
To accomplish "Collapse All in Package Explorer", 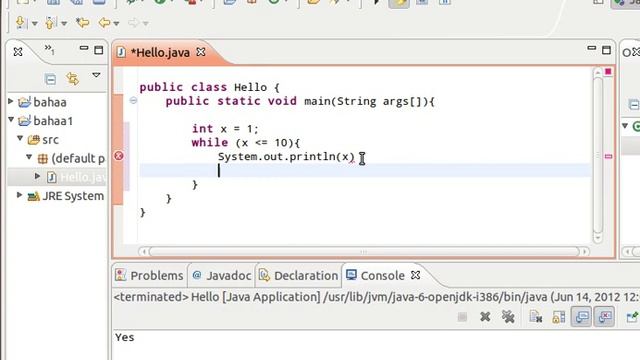I will (50, 78).
